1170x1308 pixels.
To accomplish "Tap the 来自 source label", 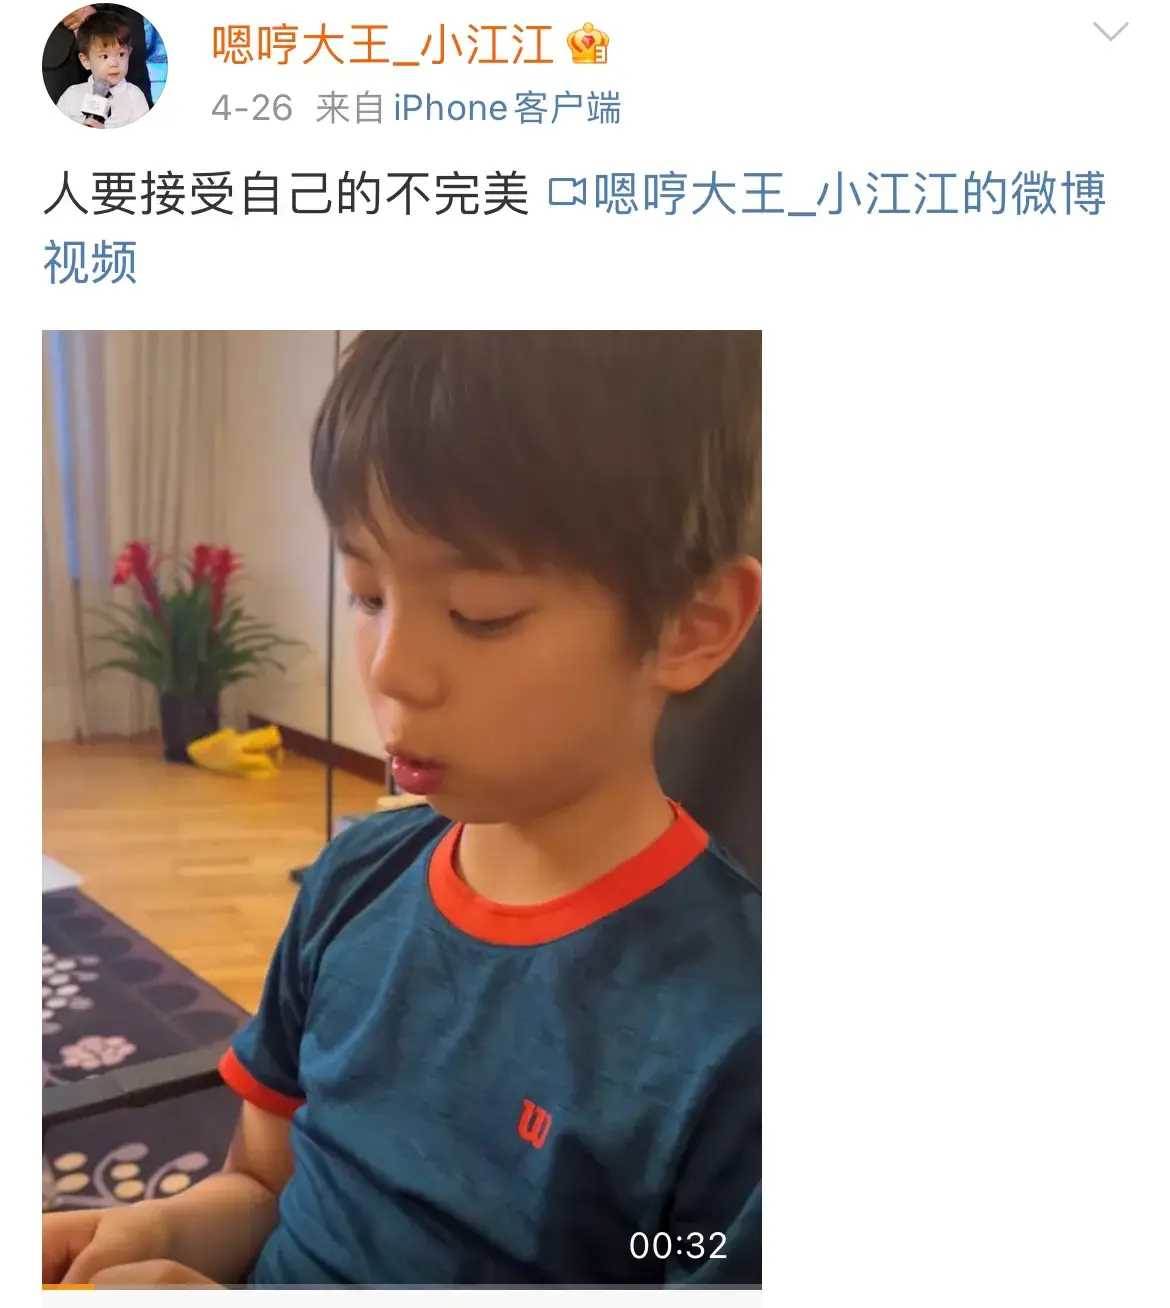I will click(350, 108).
